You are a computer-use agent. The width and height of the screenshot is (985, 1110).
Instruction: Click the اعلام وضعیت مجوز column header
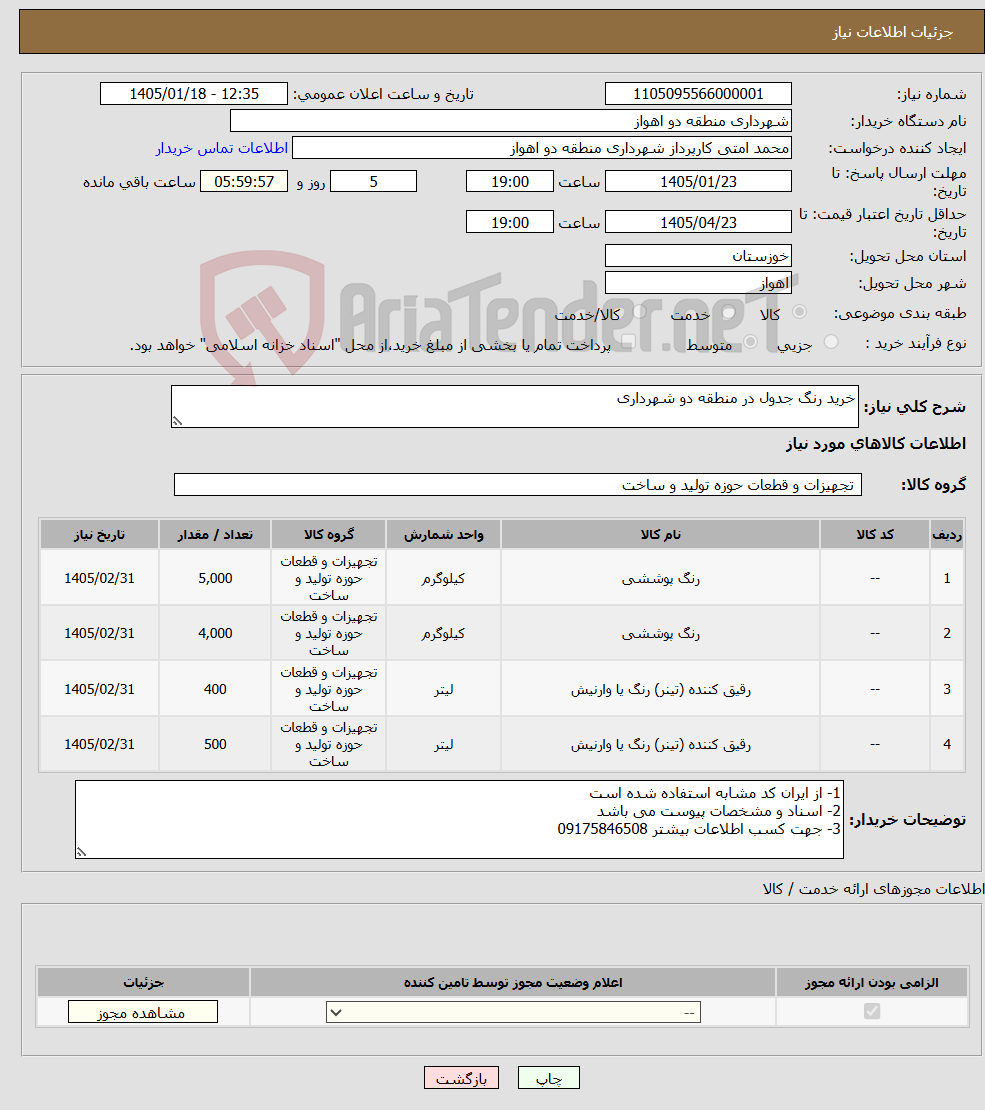[x=513, y=983]
